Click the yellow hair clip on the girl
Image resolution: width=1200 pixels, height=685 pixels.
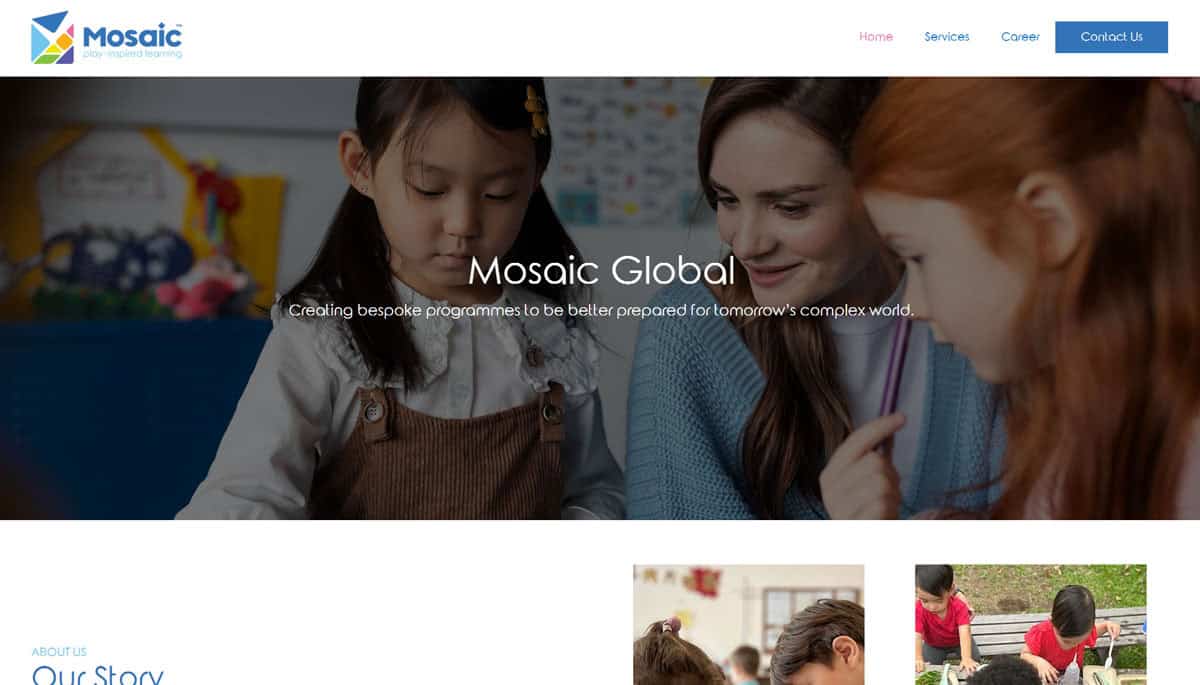pos(536,110)
